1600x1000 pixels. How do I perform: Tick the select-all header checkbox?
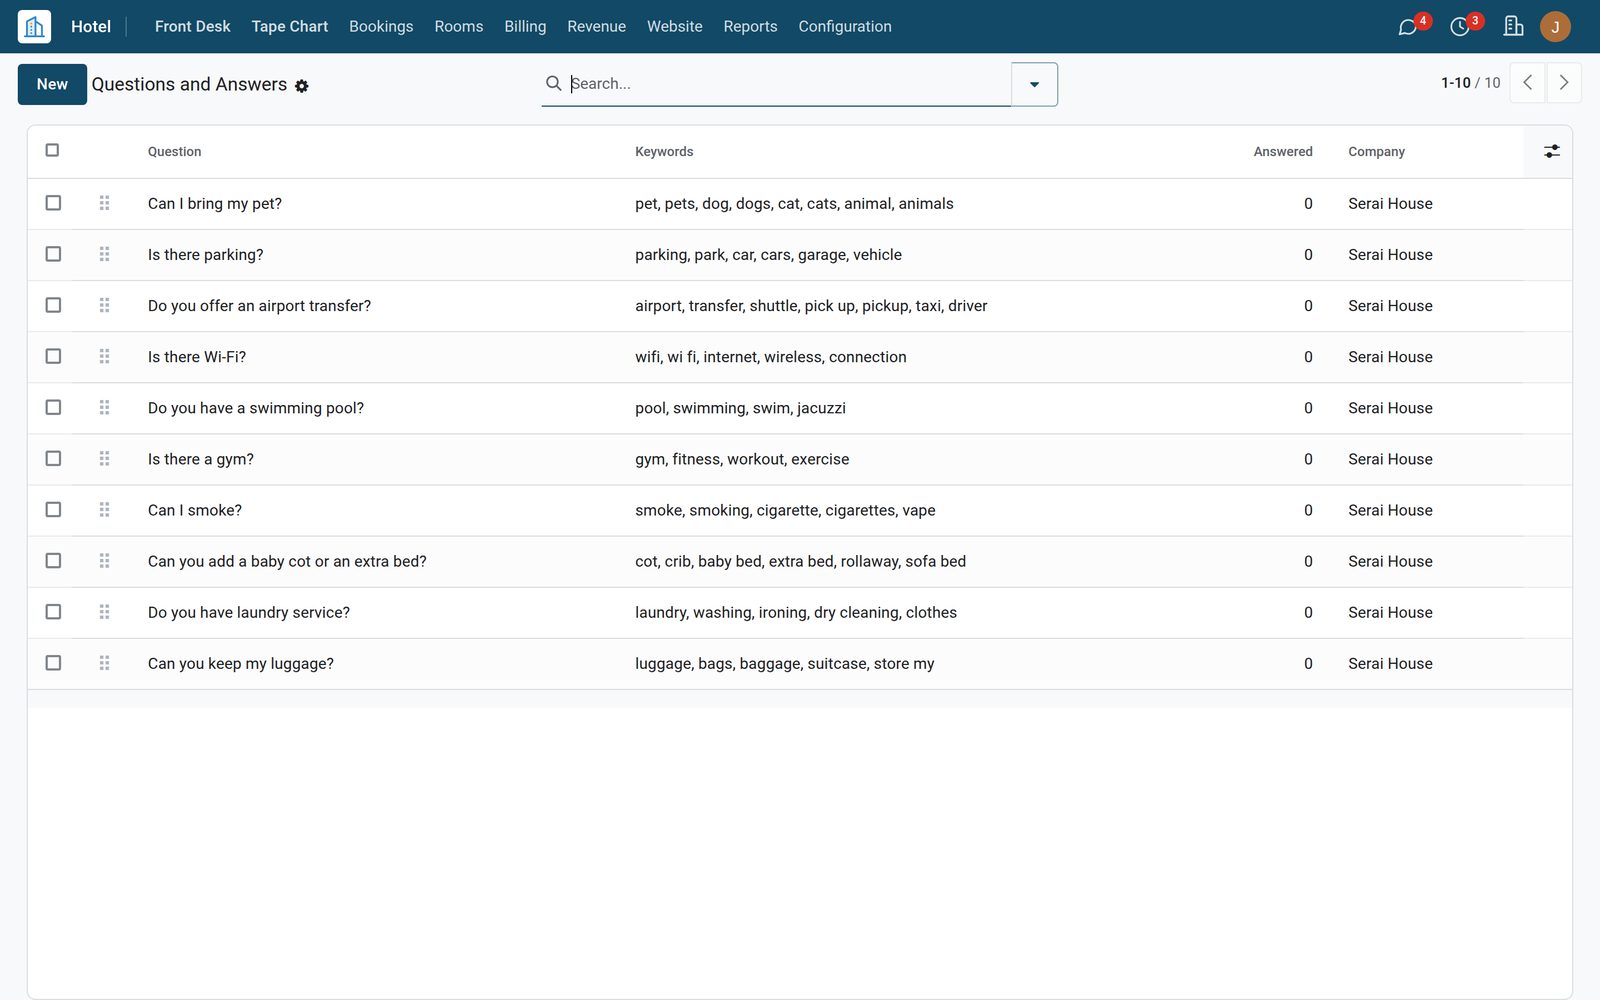52,150
